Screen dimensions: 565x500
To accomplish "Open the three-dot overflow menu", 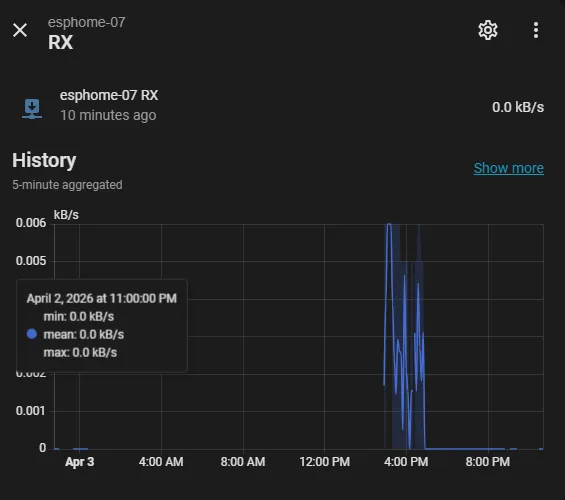I will (536, 30).
